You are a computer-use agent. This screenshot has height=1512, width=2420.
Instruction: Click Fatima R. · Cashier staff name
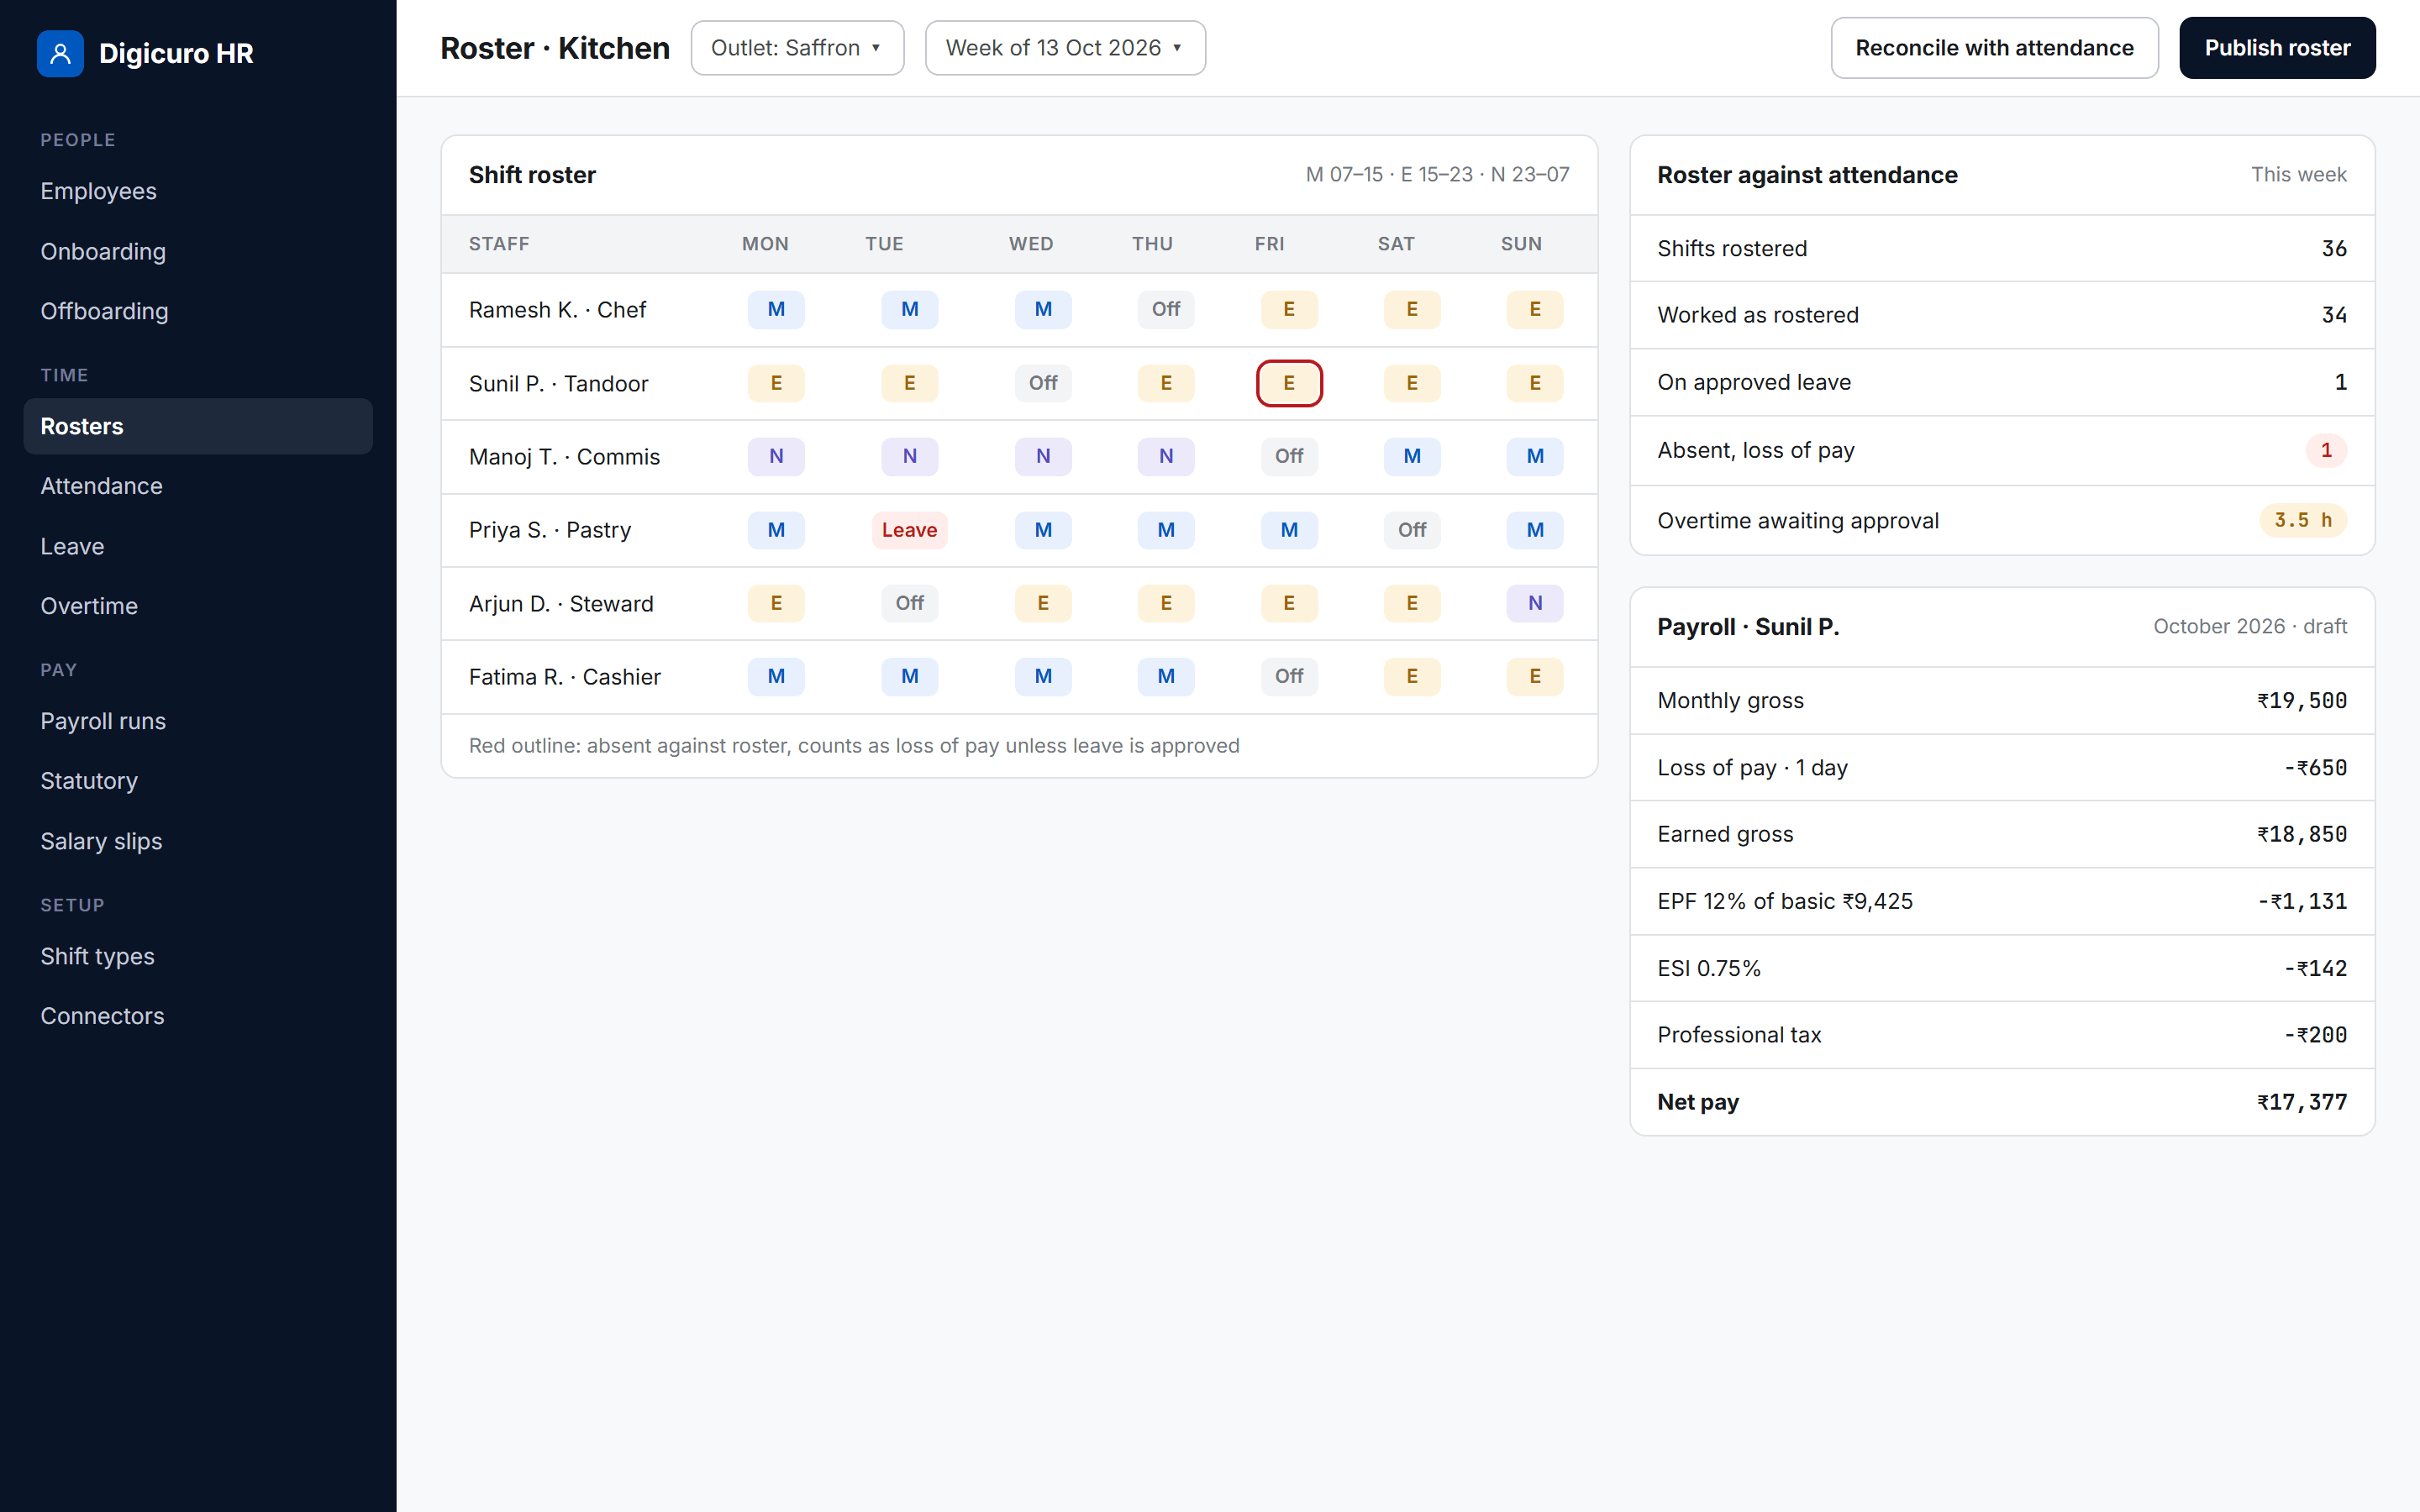565,677
